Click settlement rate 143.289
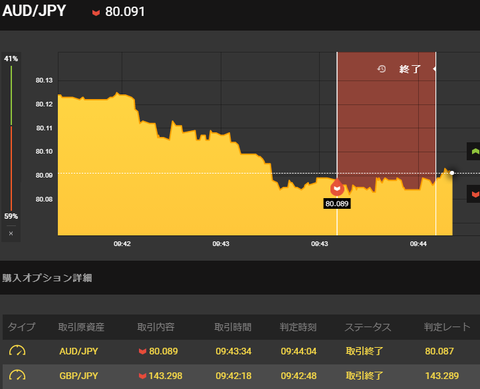This screenshot has height=389, width=480. (x=442, y=376)
